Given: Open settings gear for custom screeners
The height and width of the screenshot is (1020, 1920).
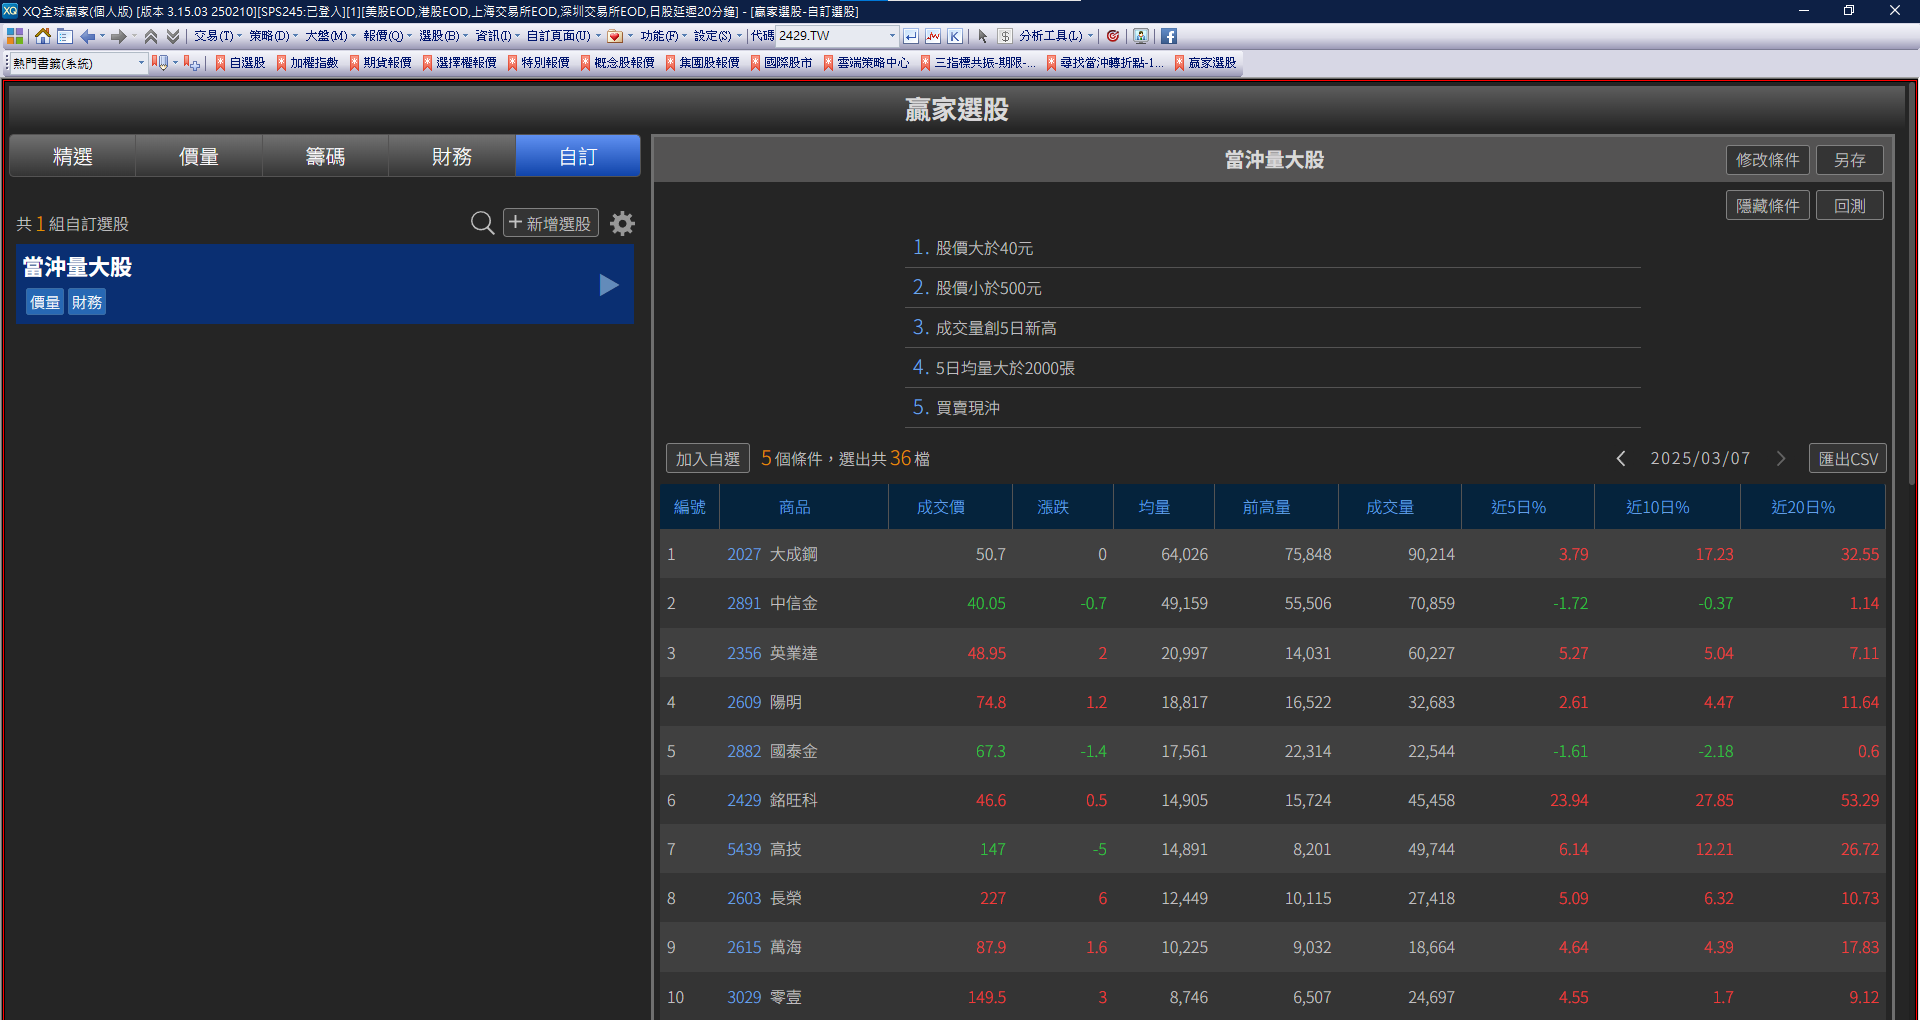Looking at the screenshot, I should coord(622,223).
